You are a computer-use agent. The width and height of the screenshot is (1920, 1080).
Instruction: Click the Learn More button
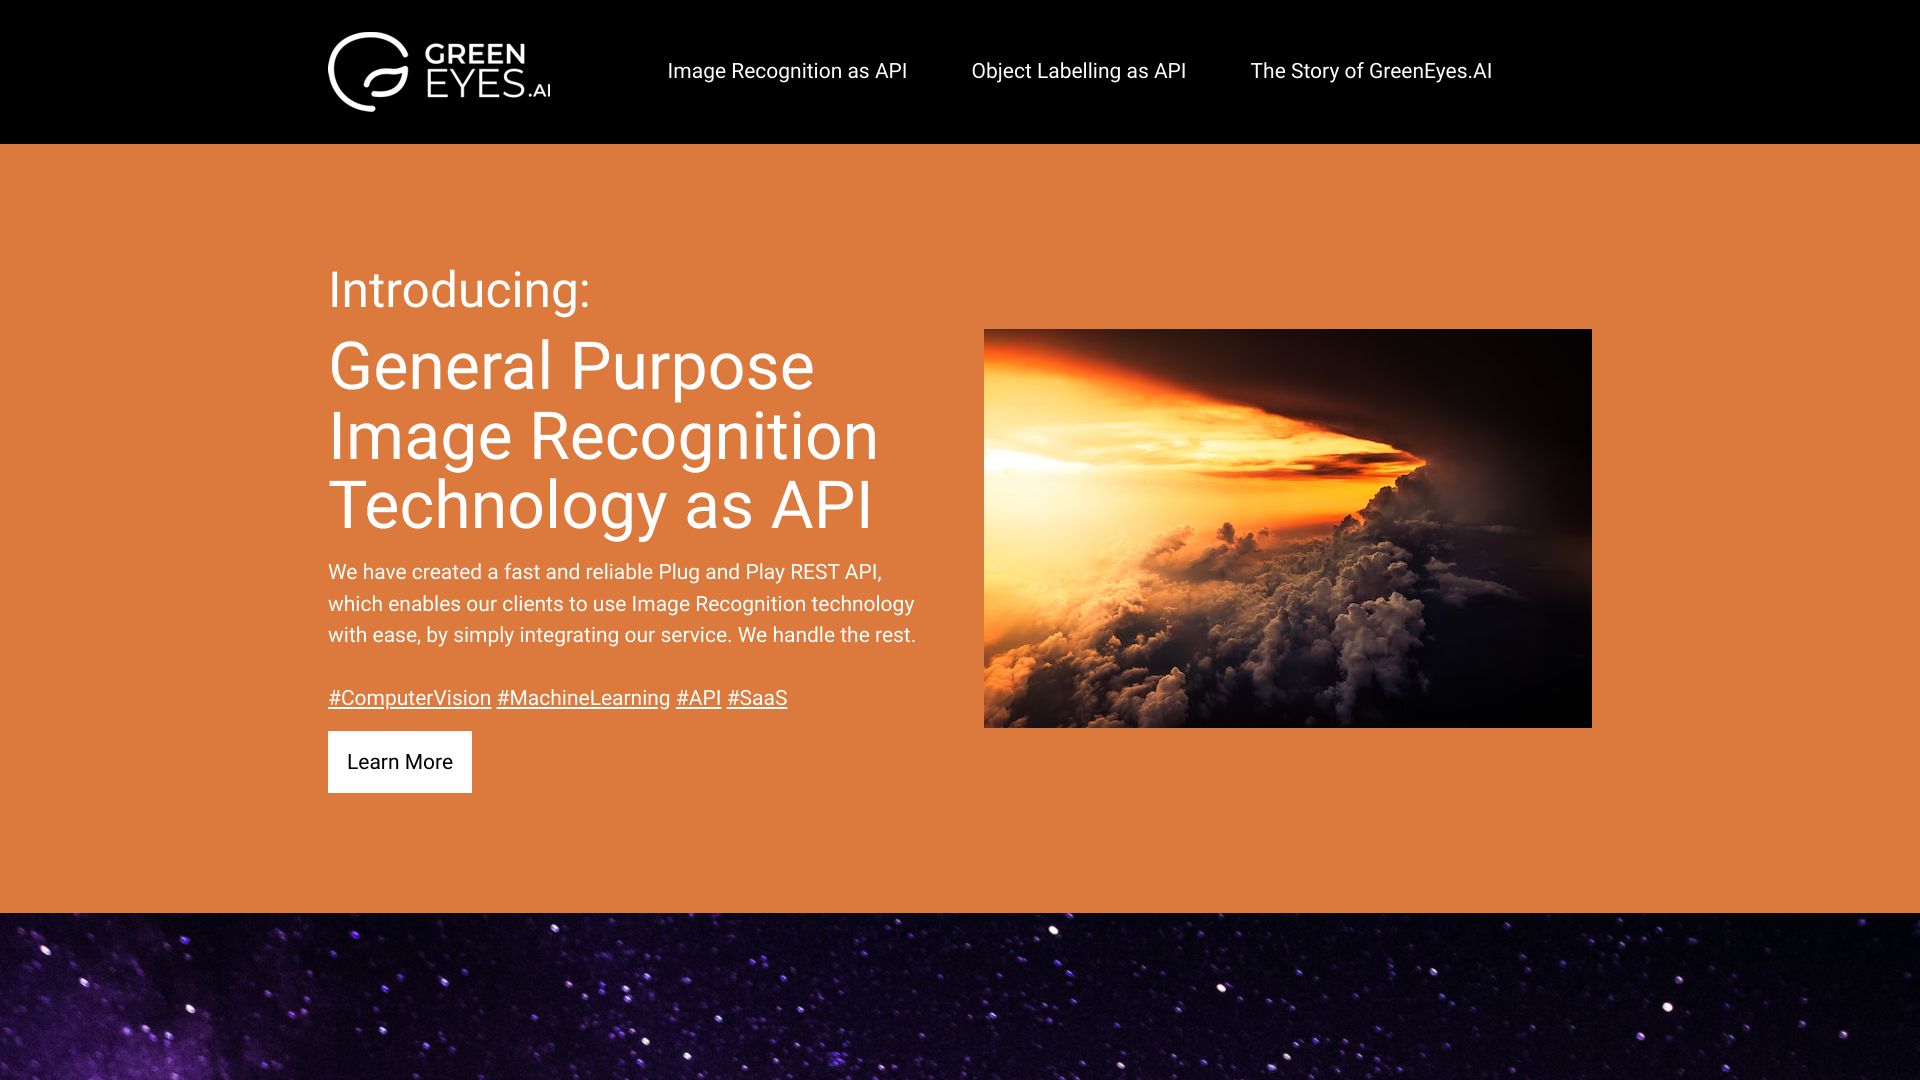400,761
